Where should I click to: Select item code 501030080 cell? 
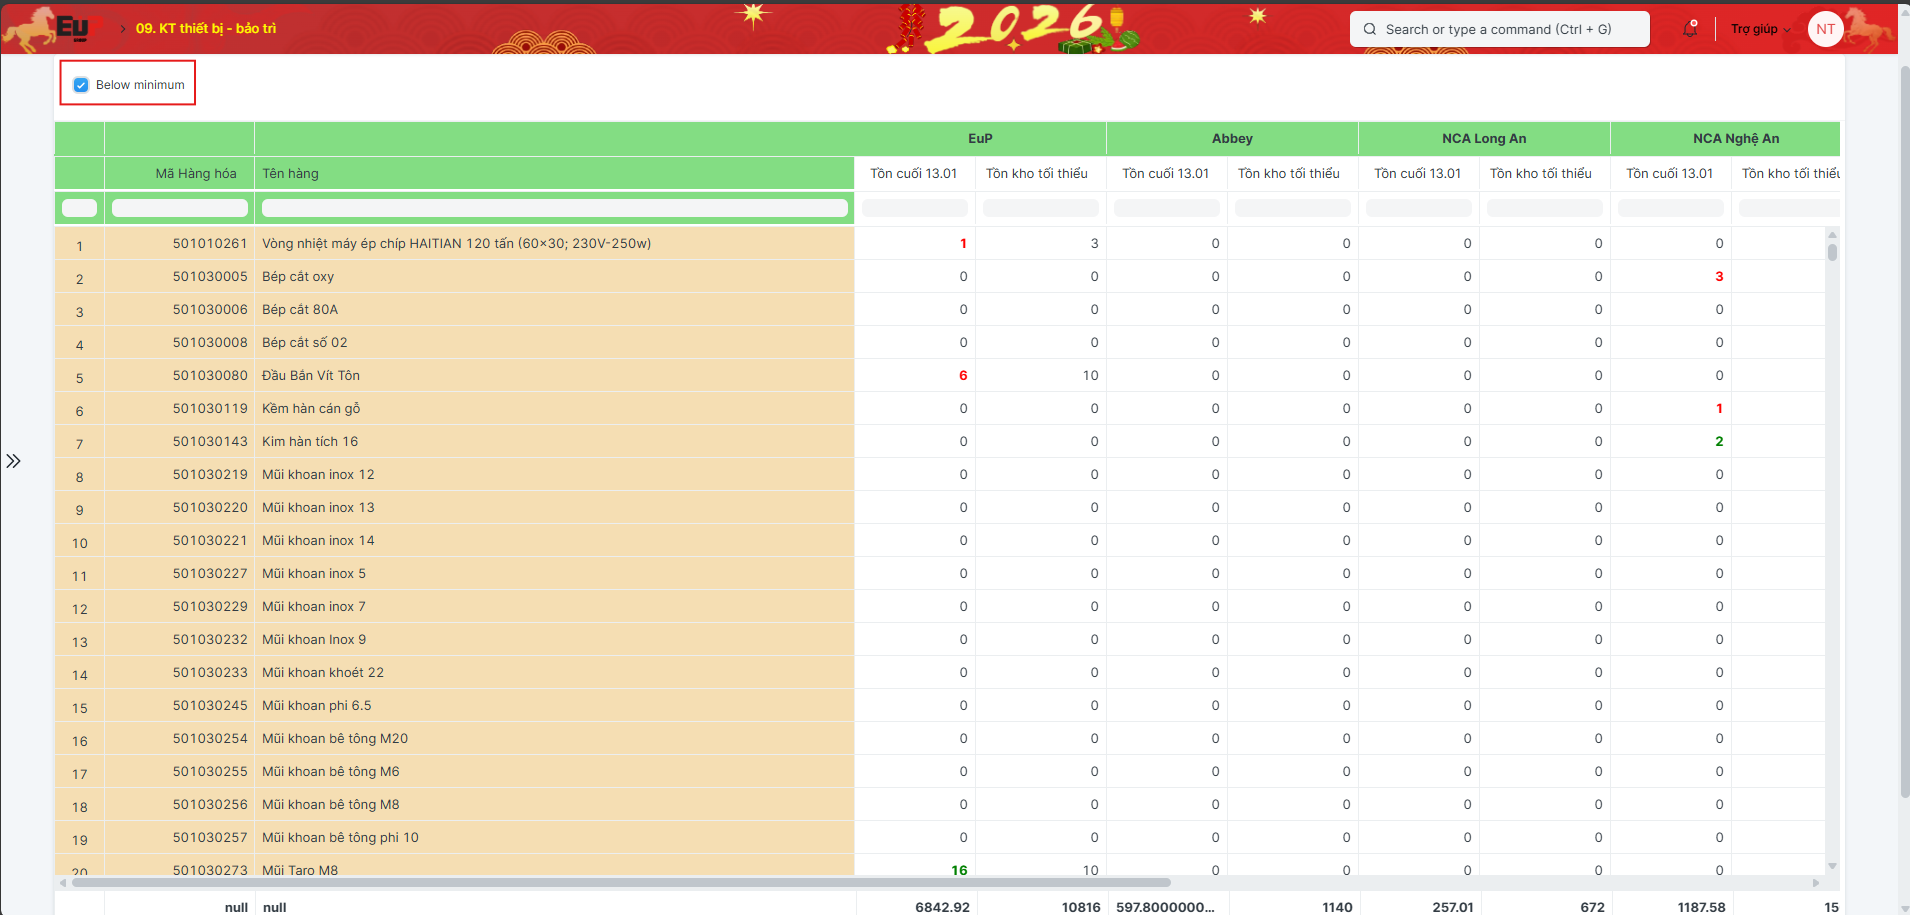coord(209,375)
